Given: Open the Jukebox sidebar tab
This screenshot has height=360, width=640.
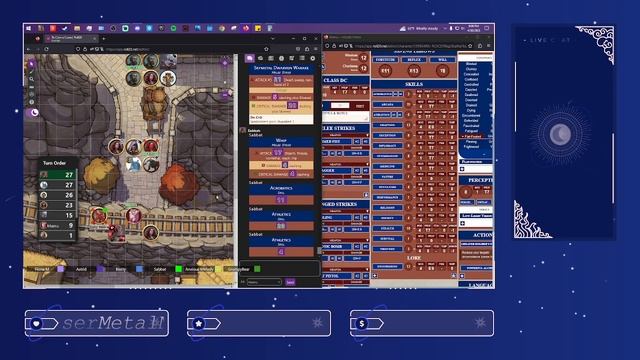Looking at the screenshot, I should [x=291, y=58].
